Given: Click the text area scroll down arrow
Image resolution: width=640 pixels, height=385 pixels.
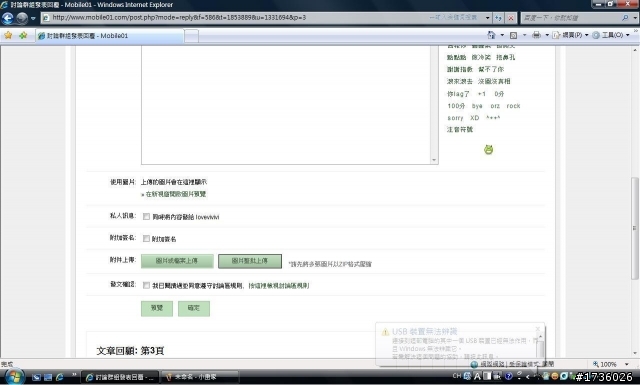Looking at the screenshot, I should tap(434, 160).
